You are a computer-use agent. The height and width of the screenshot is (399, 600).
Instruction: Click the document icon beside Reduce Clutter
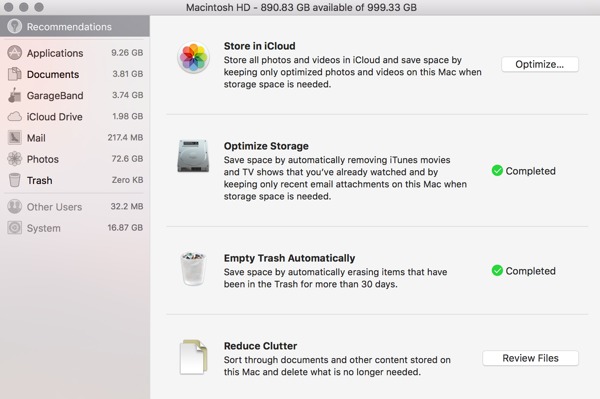pos(194,357)
